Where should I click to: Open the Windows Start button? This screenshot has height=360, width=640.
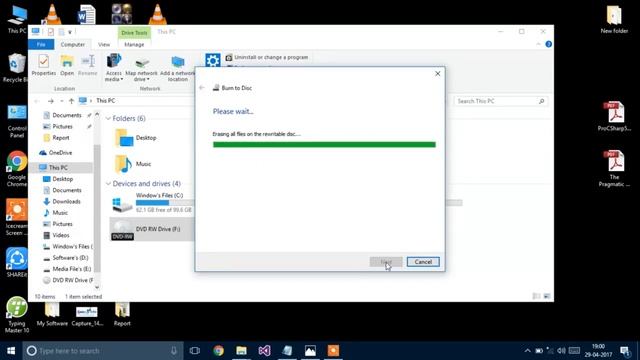11,351
